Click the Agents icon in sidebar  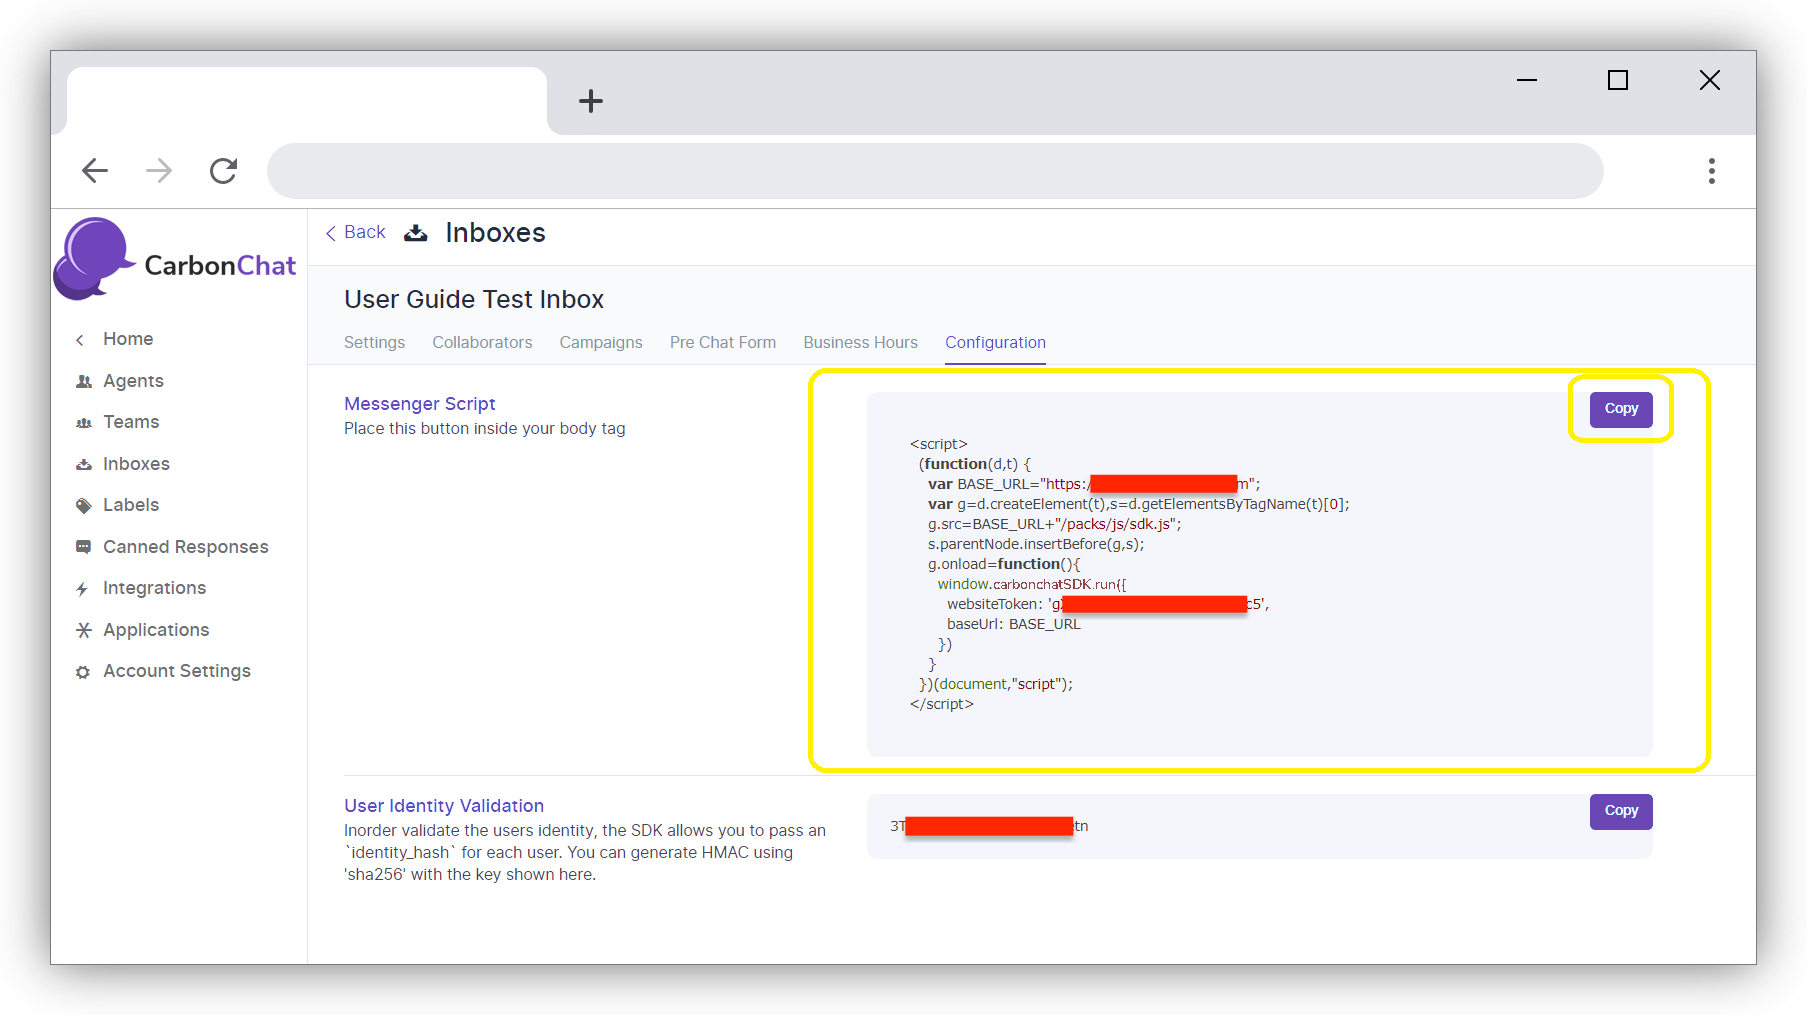tap(84, 381)
